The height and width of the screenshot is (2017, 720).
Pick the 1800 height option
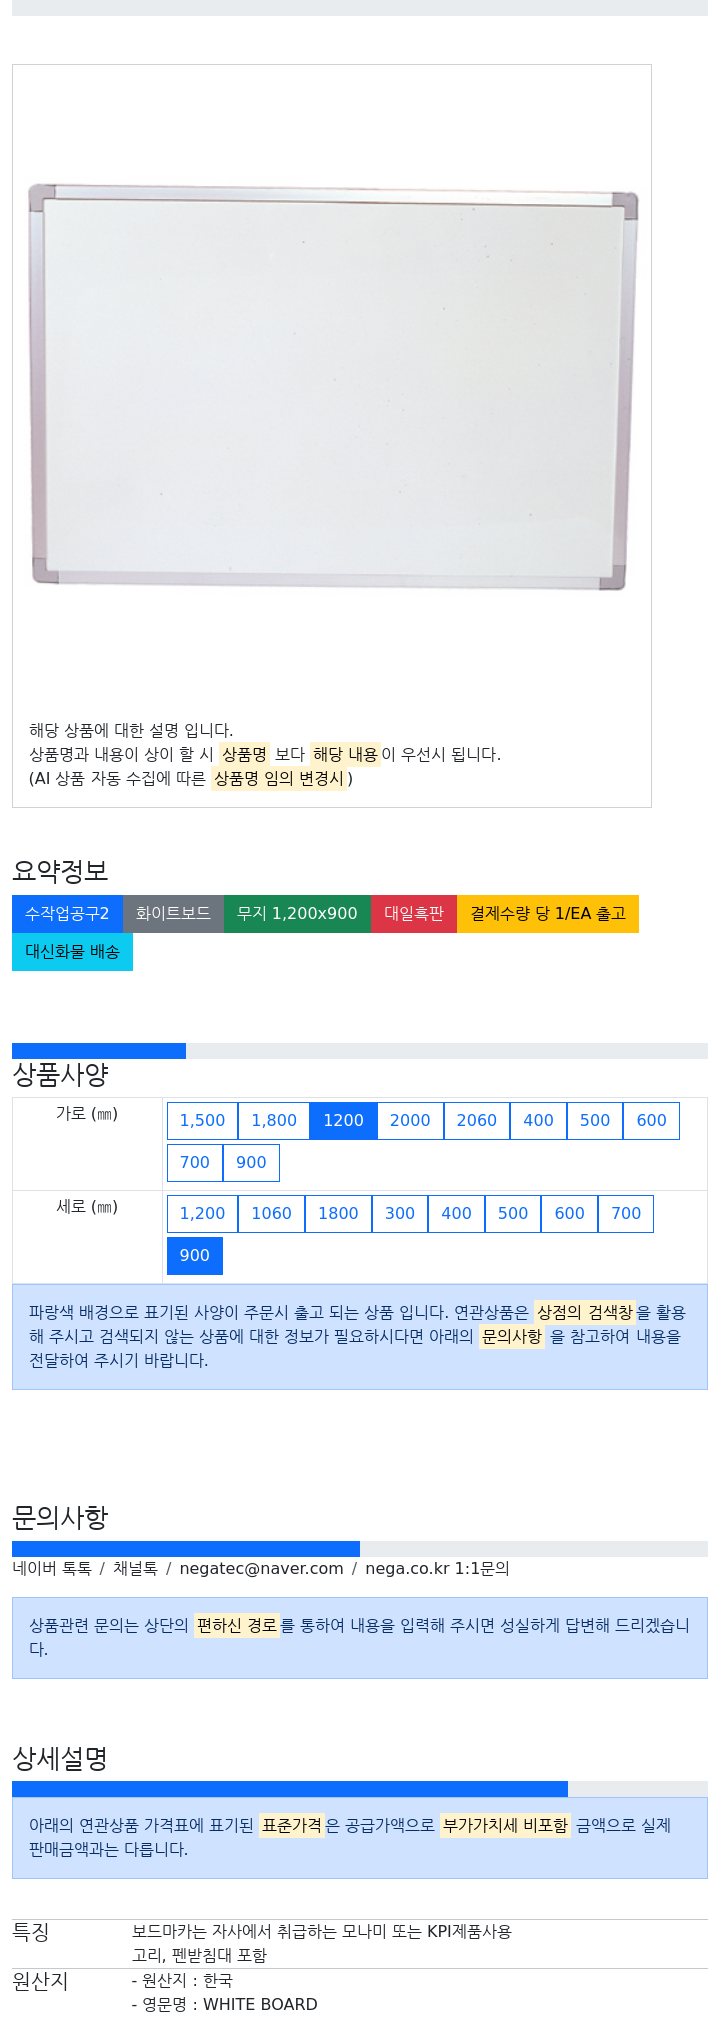click(338, 1213)
